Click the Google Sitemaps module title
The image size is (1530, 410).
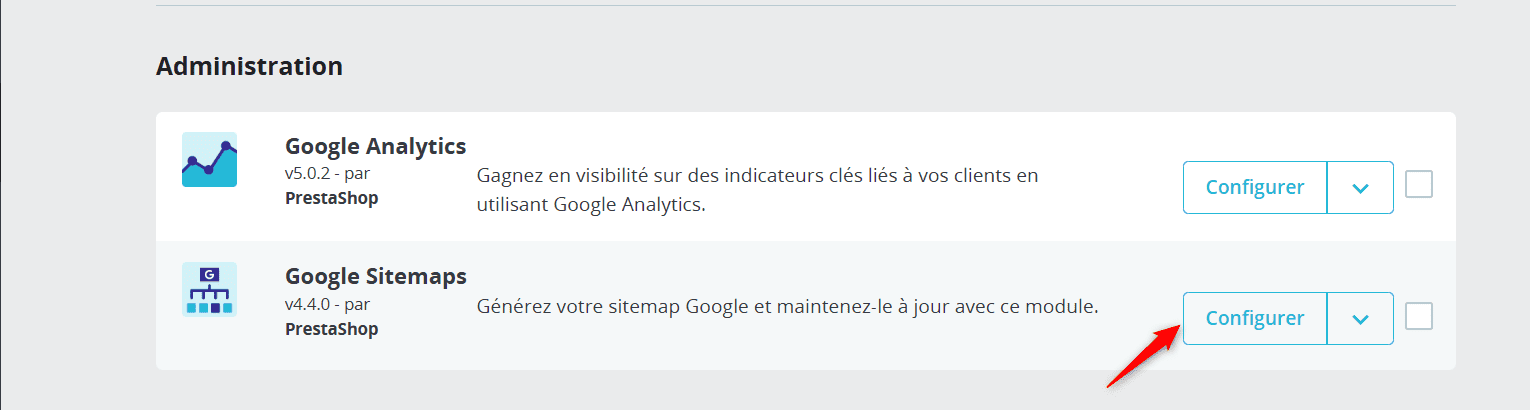coord(376,276)
